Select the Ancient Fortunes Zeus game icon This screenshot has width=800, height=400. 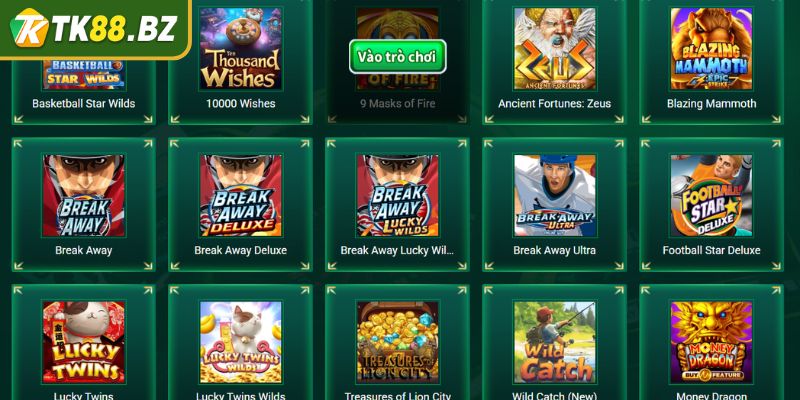pyautogui.click(x=555, y=48)
